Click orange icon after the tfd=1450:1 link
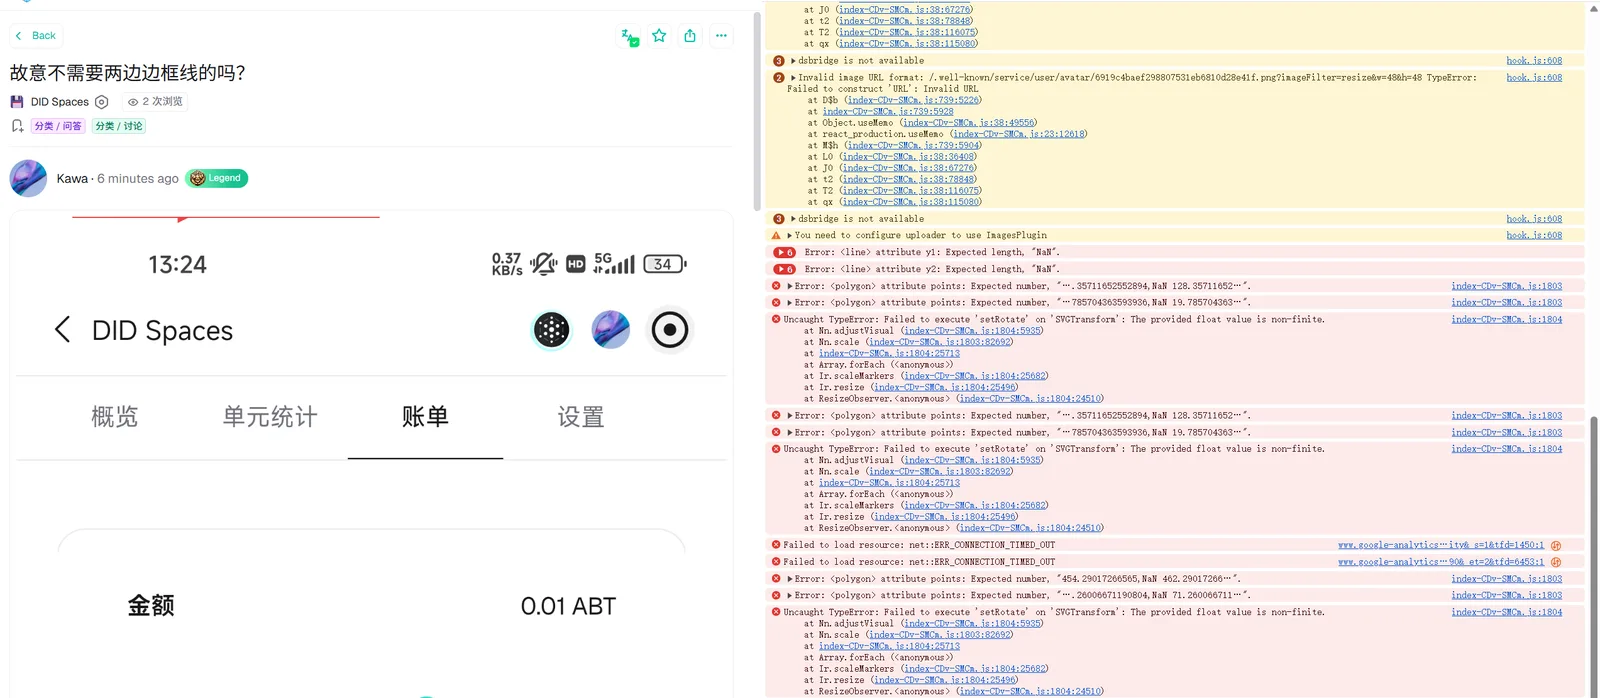The width and height of the screenshot is (1600, 698). [1556, 546]
